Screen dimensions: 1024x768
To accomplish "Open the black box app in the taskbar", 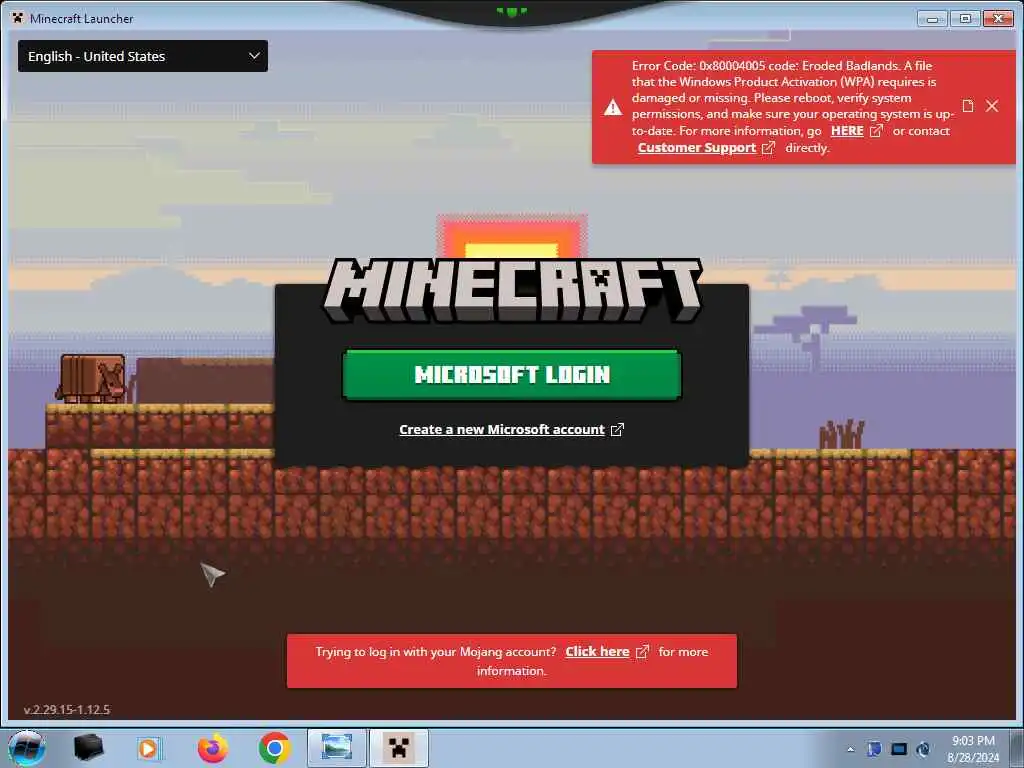I will tap(88, 748).
